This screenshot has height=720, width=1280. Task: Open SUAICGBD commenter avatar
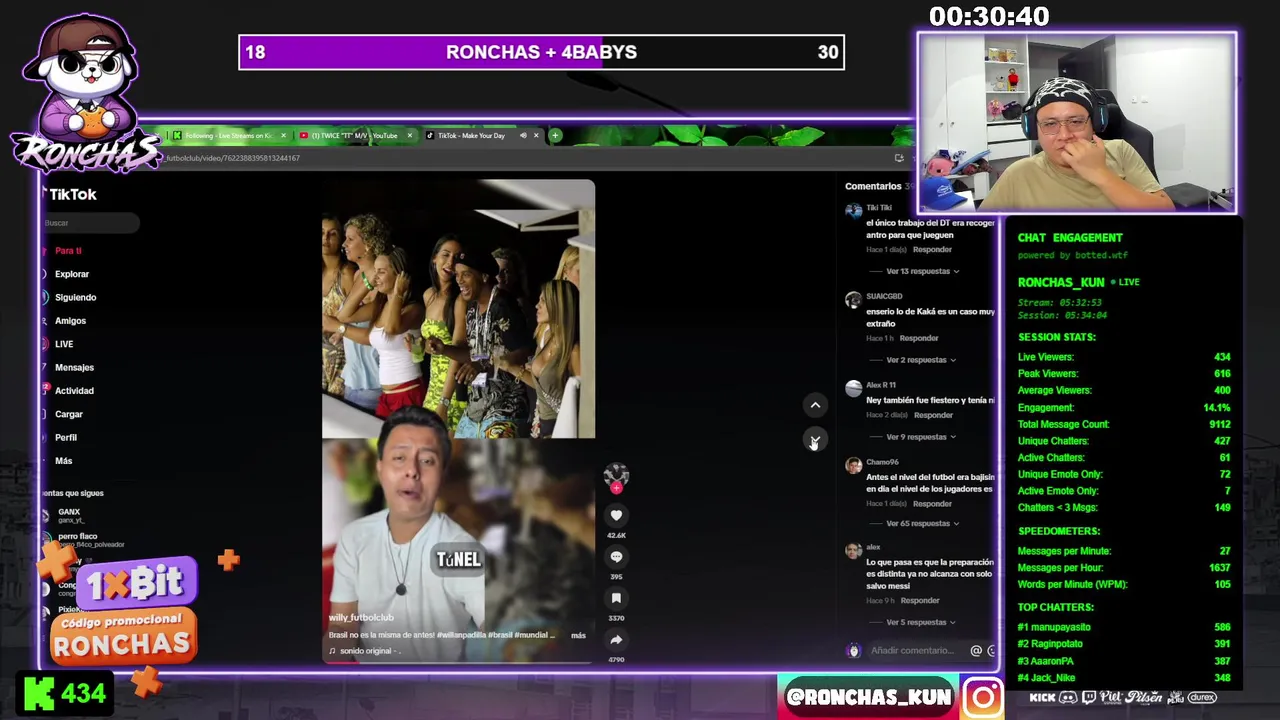point(853,300)
